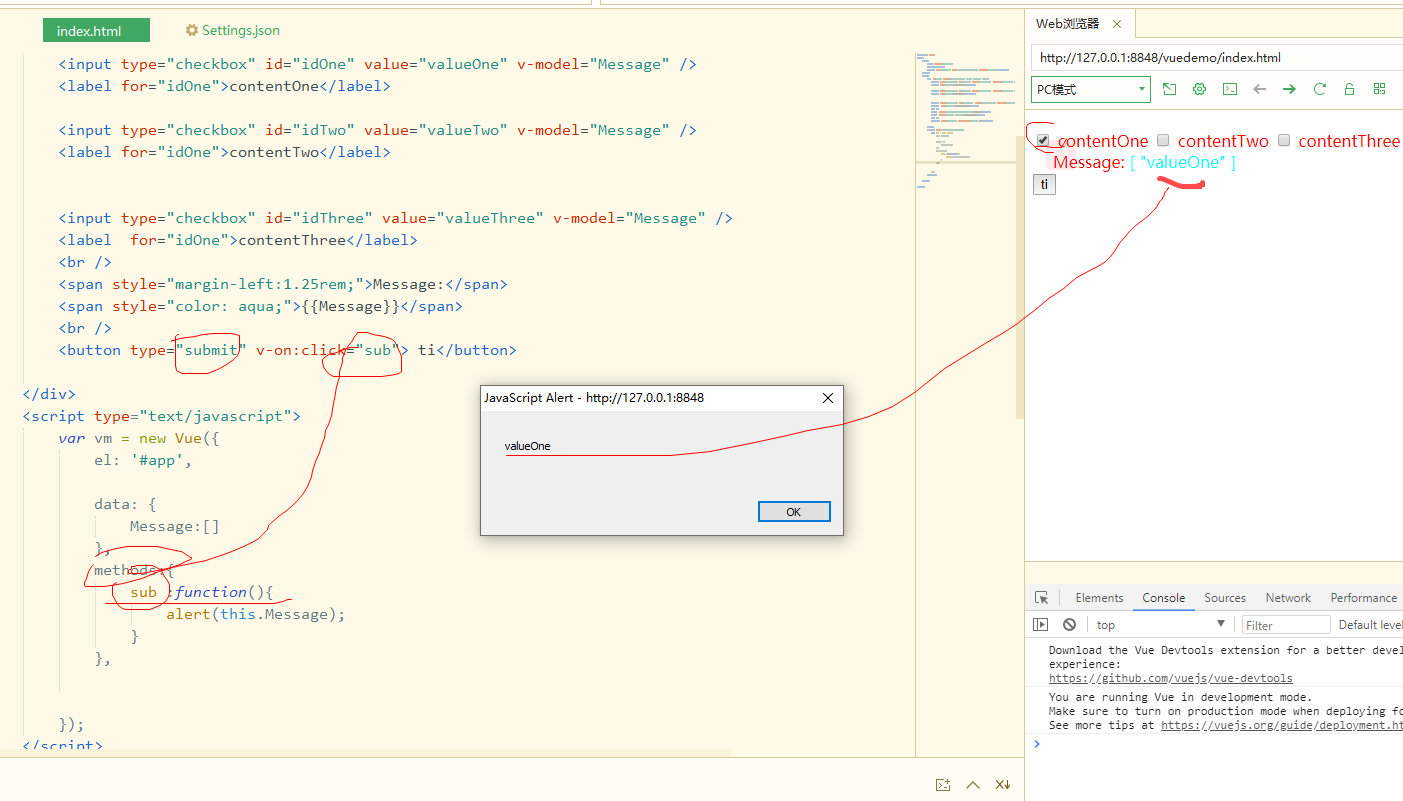The height and width of the screenshot is (801, 1403).
Task: Close the JavaScript Alert dialog with X
Action: tap(827, 398)
